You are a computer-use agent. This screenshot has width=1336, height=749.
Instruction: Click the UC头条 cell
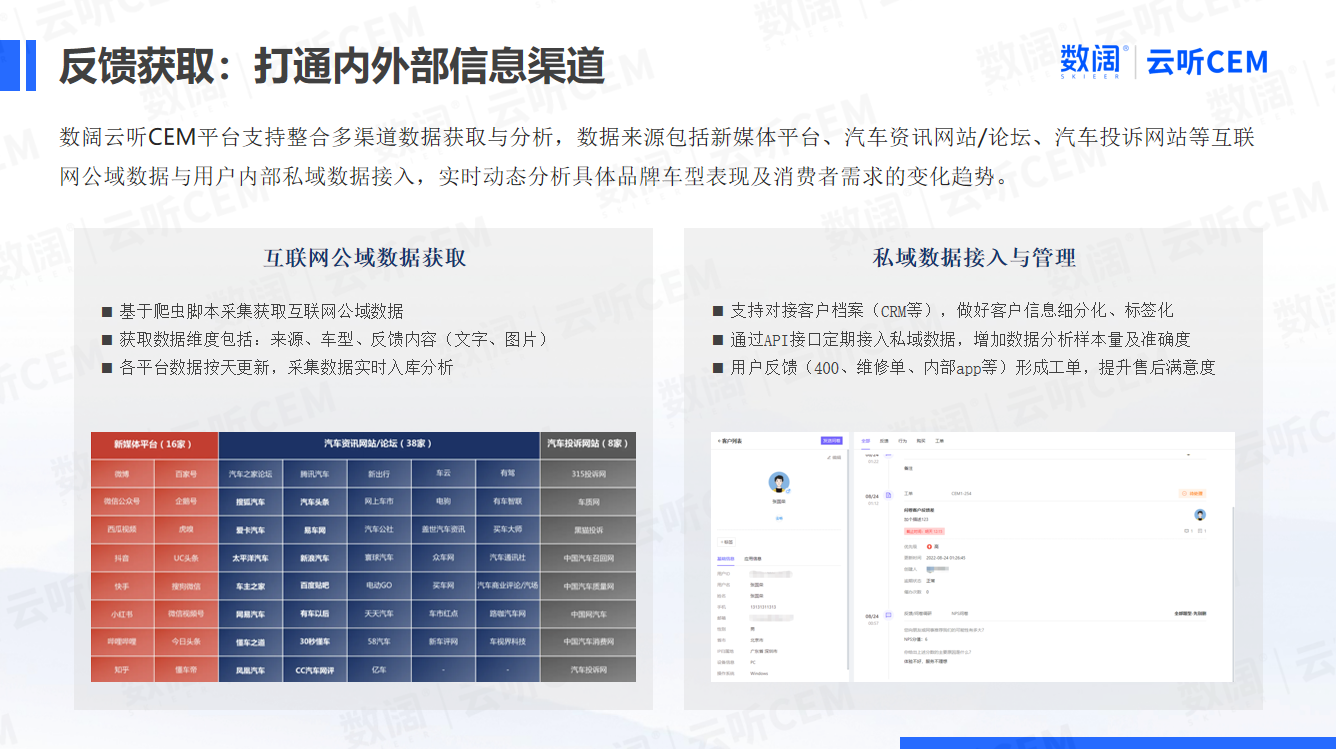pos(186,557)
